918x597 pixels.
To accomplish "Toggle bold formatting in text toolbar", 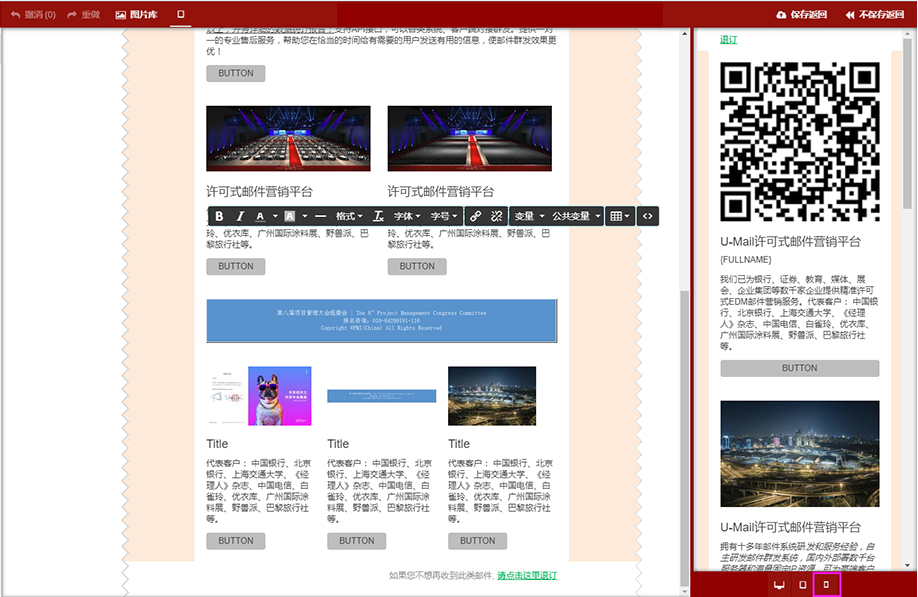I will [220, 216].
